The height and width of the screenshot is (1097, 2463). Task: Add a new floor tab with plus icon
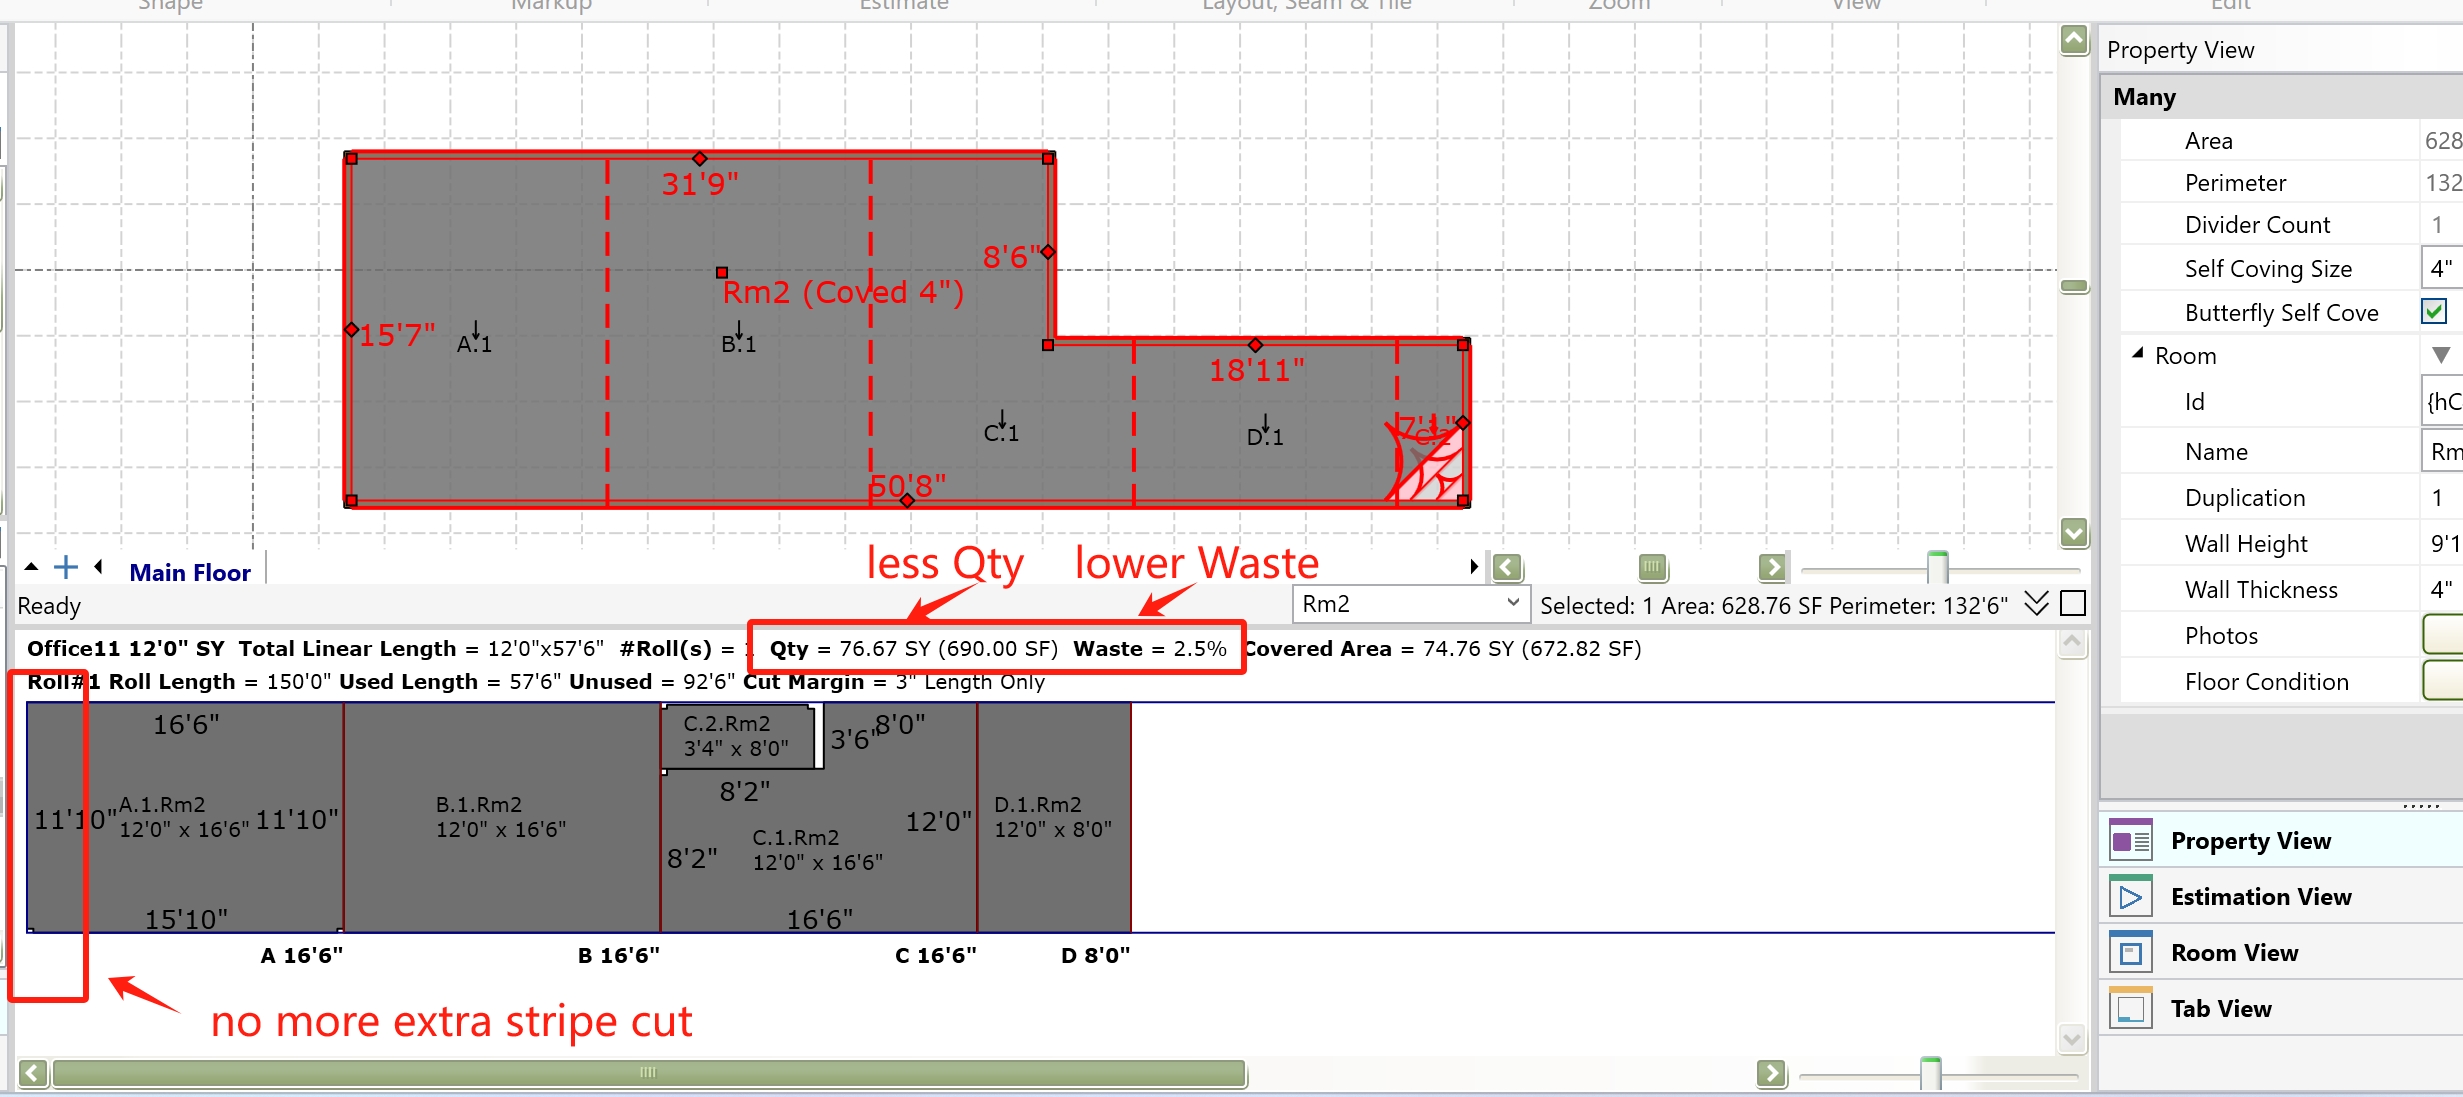pos(66,568)
